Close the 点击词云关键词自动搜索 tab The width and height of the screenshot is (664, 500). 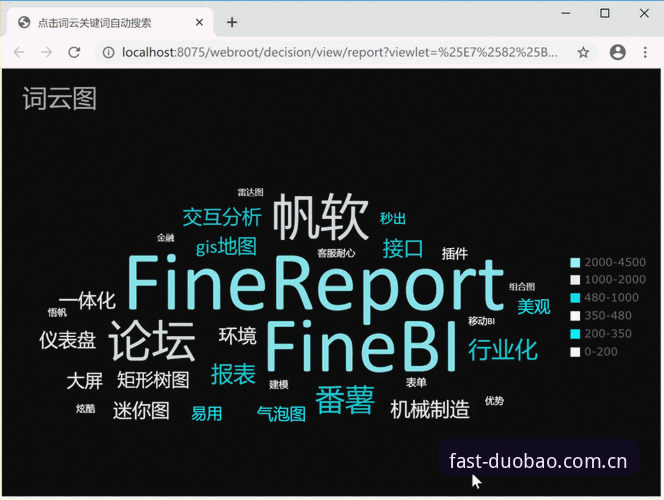click(x=199, y=22)
